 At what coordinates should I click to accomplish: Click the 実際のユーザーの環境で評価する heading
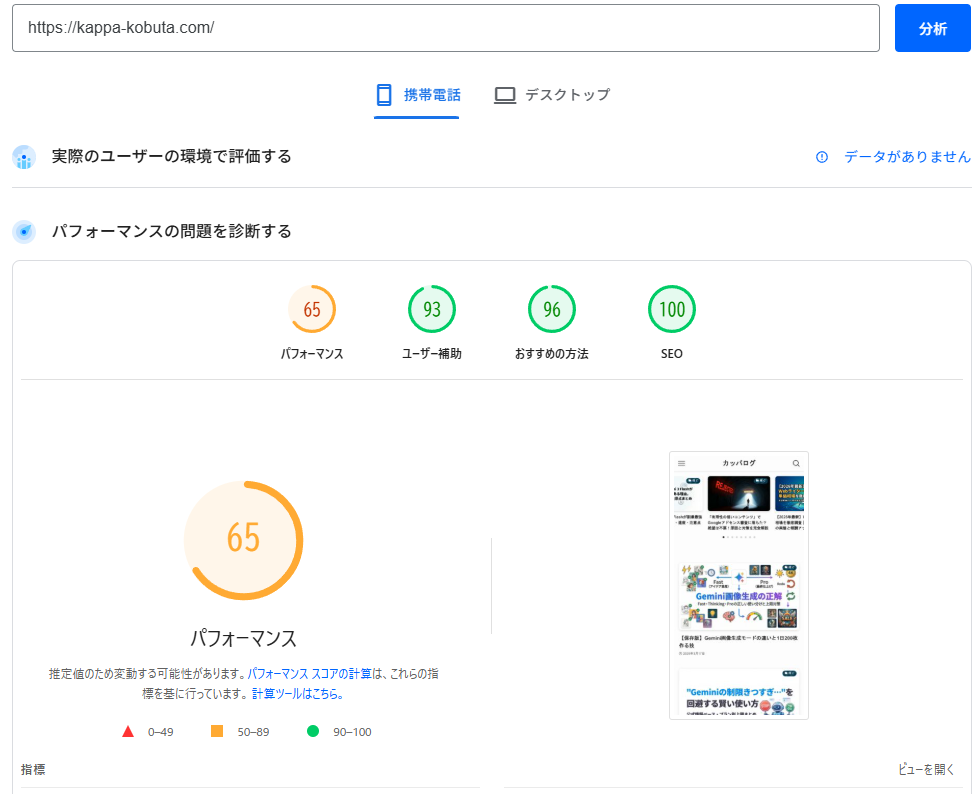[172, 156]
